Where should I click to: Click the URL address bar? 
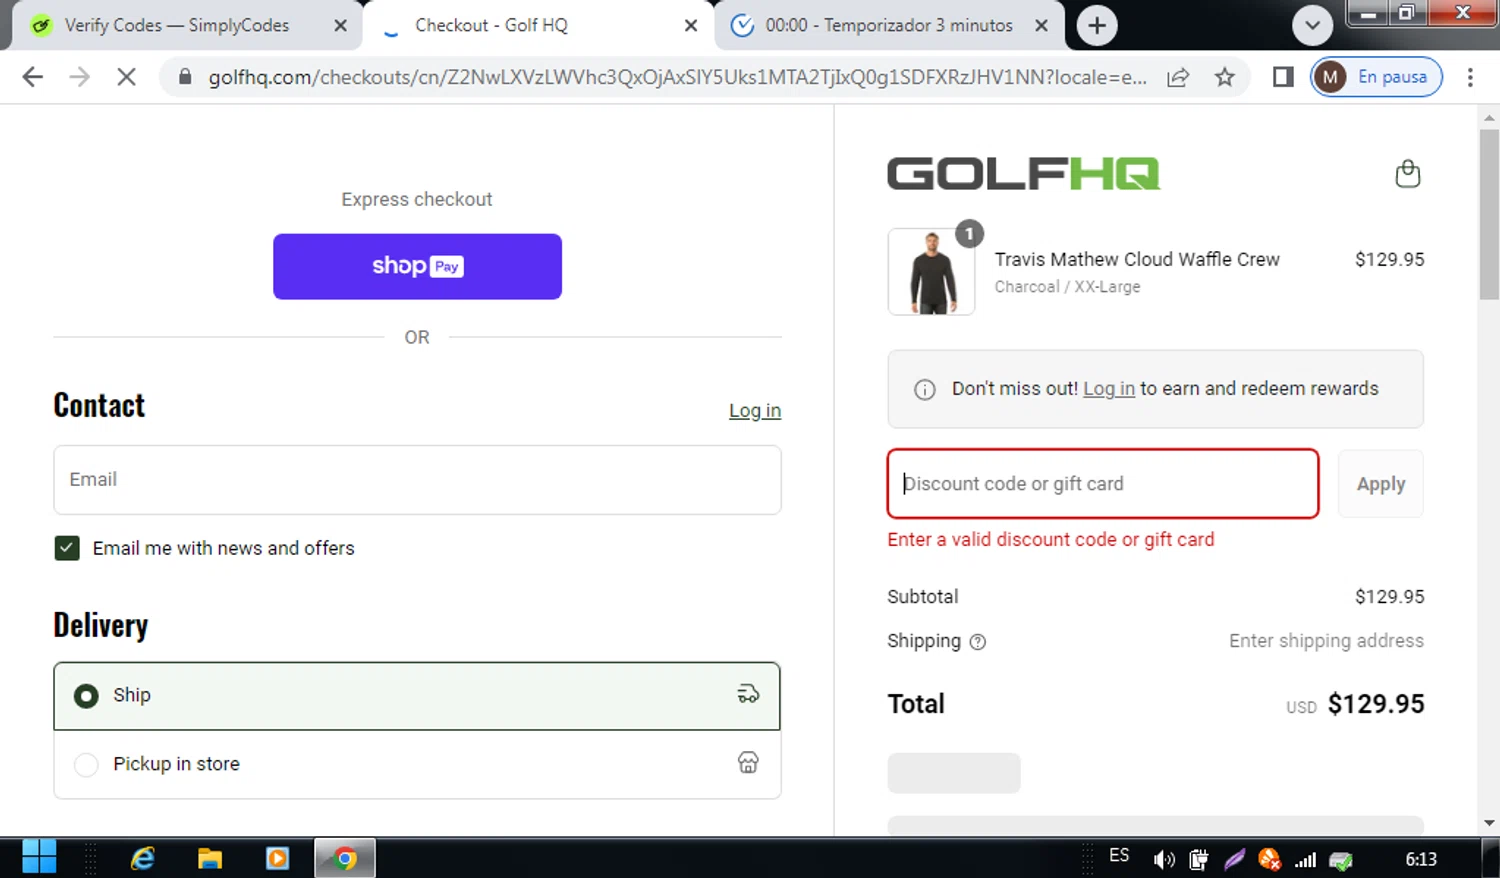click(677, 77)
